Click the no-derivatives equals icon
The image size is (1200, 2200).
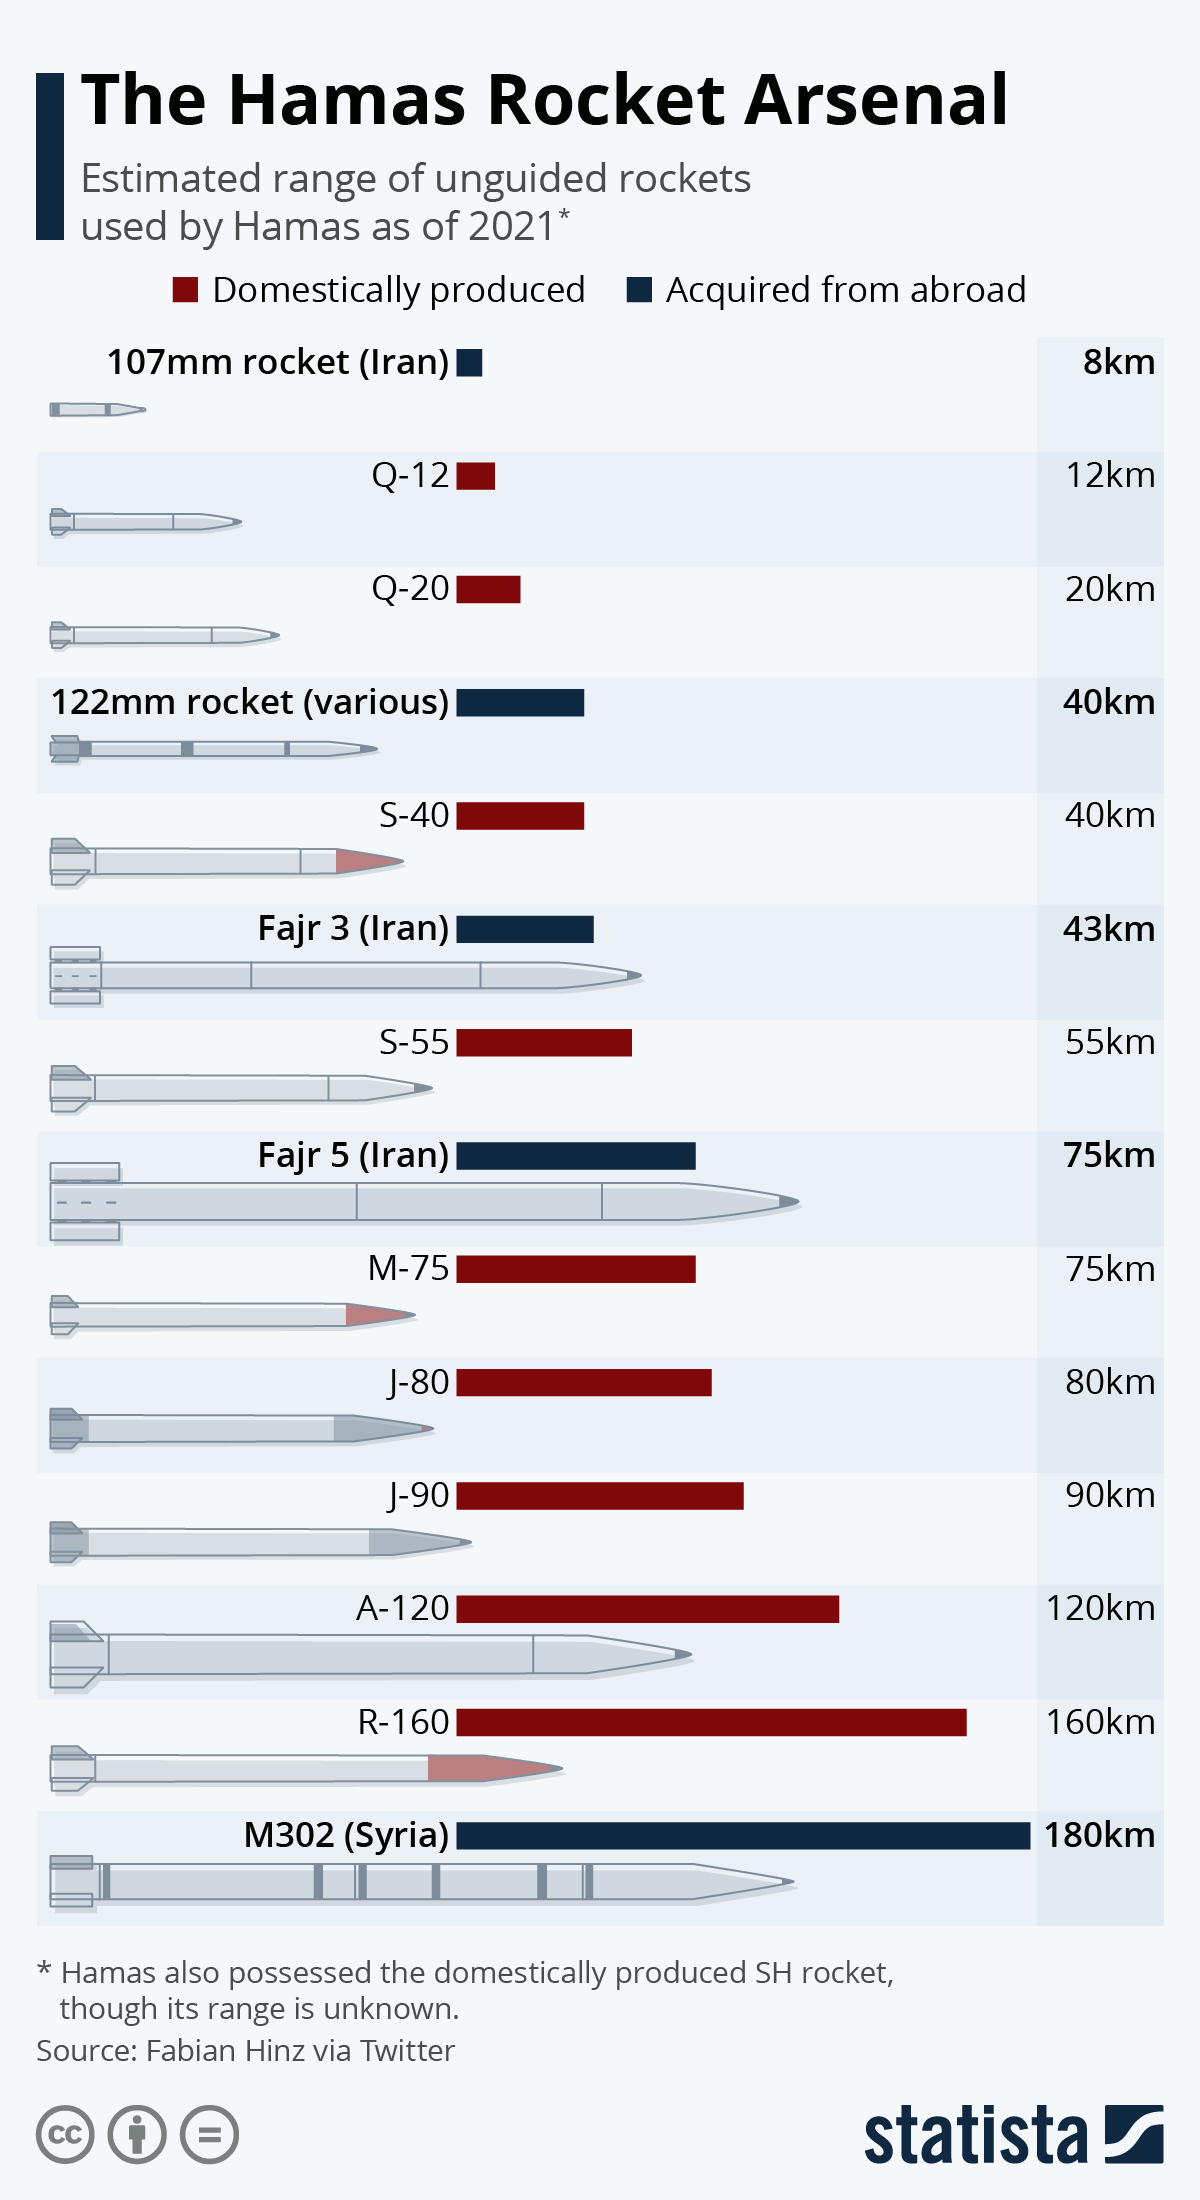[209, 2136]
